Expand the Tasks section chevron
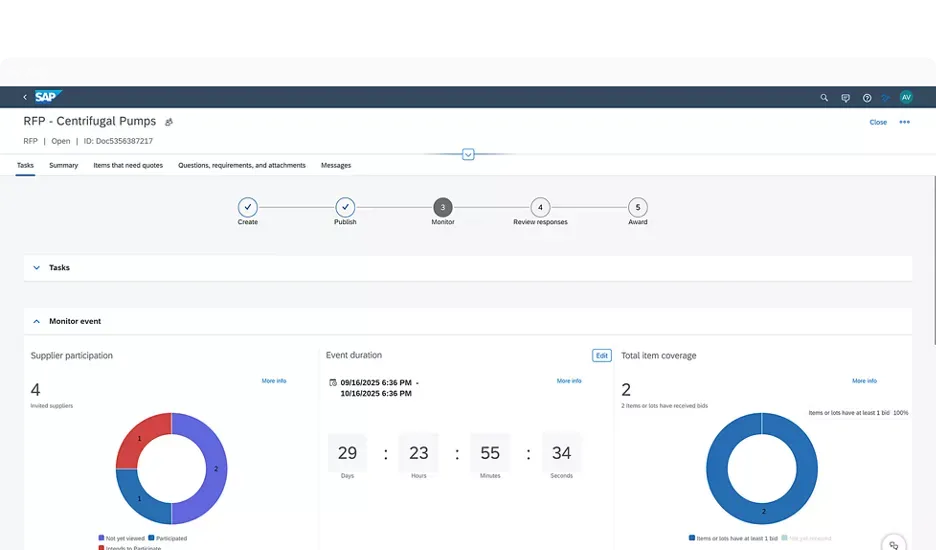This screenshot has width=936, height=550. pos(36,268)
